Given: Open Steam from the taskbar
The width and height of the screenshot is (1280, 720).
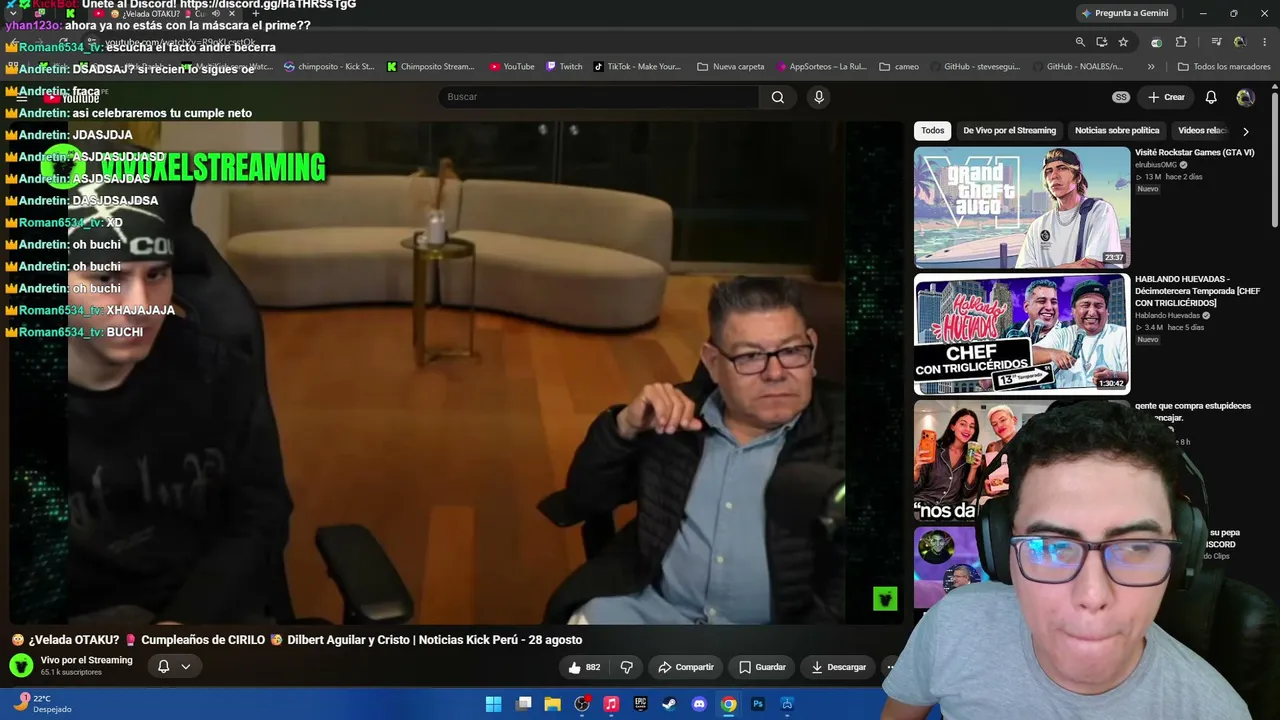Looking at the screenshot, I should pyautogui.click(x=669, y=704).
